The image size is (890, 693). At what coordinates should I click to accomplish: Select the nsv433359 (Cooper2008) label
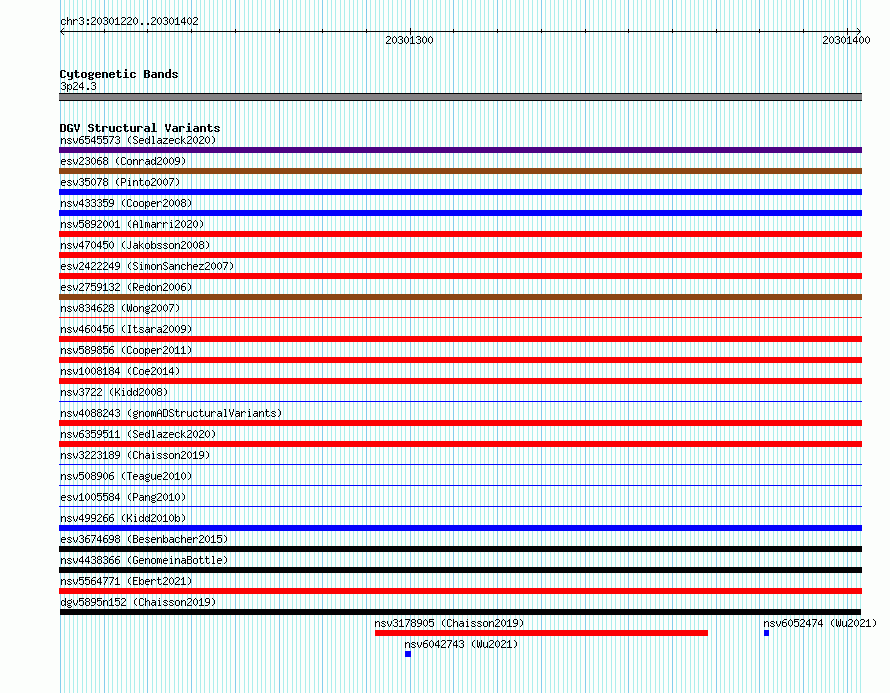[126, 203]
